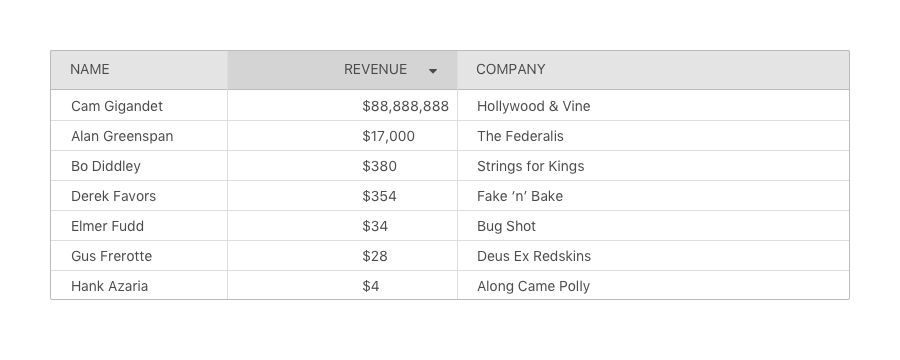Sort by the Revenue column header
900x360 pixels.
[x=342, y=70]
